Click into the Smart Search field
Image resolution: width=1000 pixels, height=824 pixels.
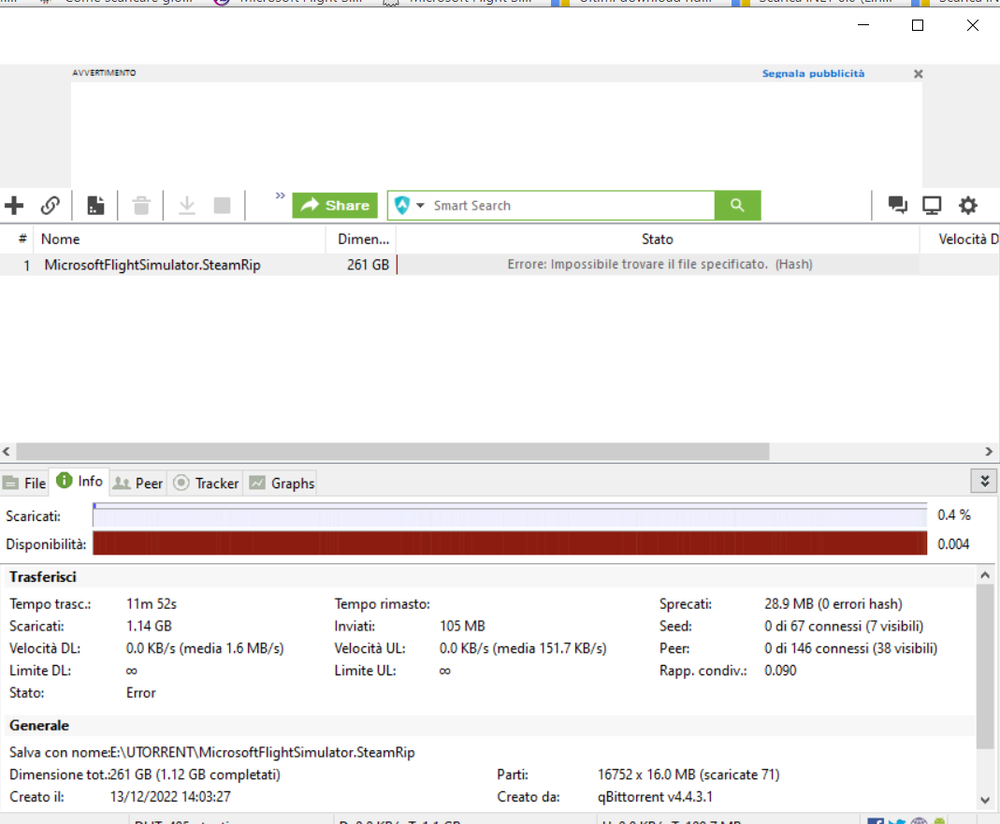(x=571, y=205)
